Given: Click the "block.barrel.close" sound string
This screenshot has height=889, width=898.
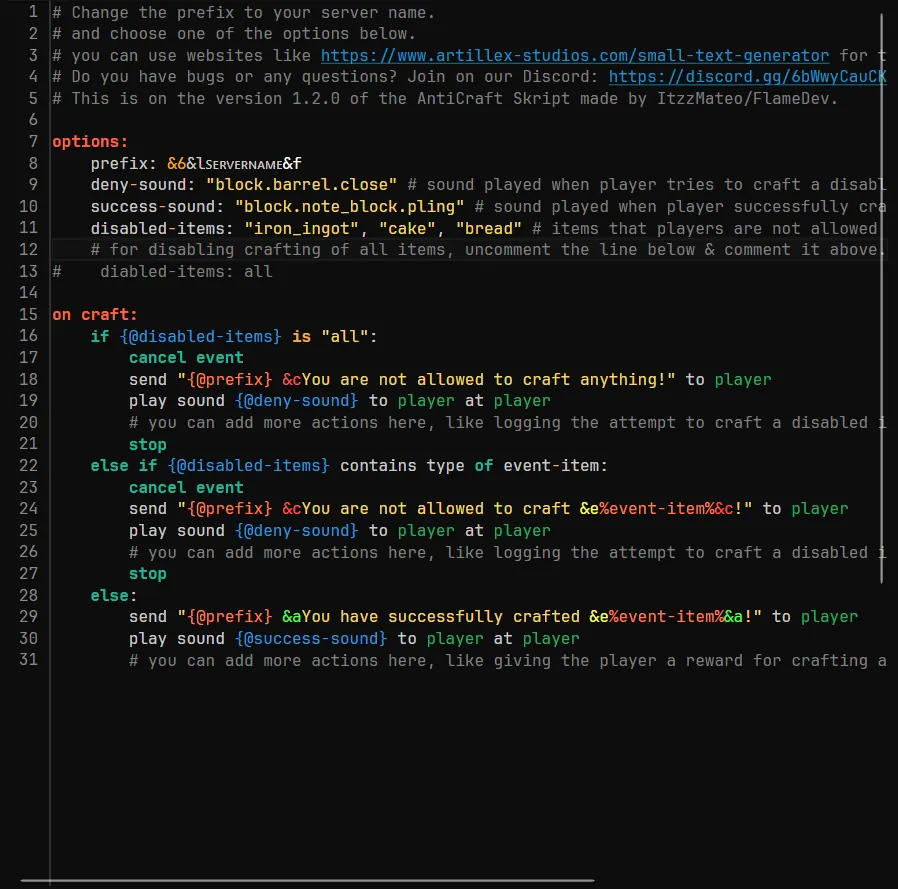Looking at the screenshot, I should click(302, 185).
